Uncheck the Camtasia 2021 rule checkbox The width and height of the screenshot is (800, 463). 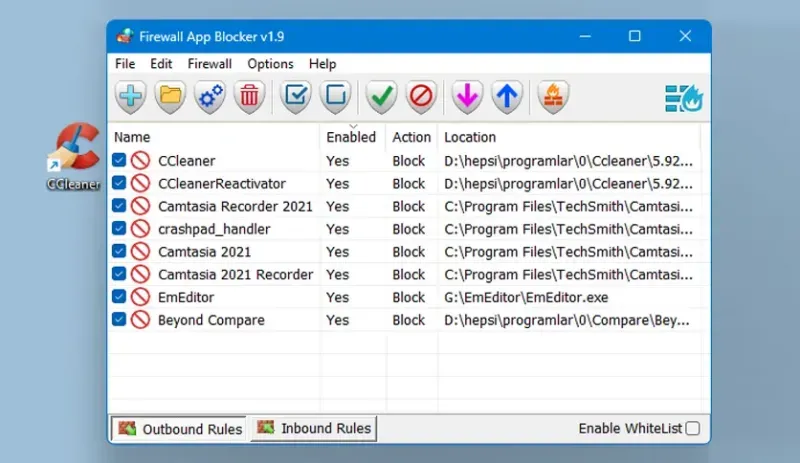tap(119, 251)
